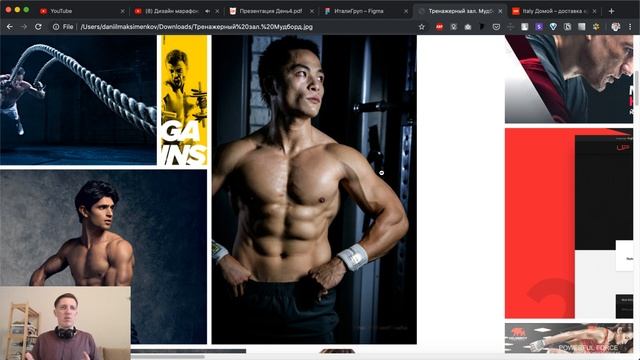640x360 pixels.
Task: Click the vertical page scrollbar thumb
Action: (637, 89)
